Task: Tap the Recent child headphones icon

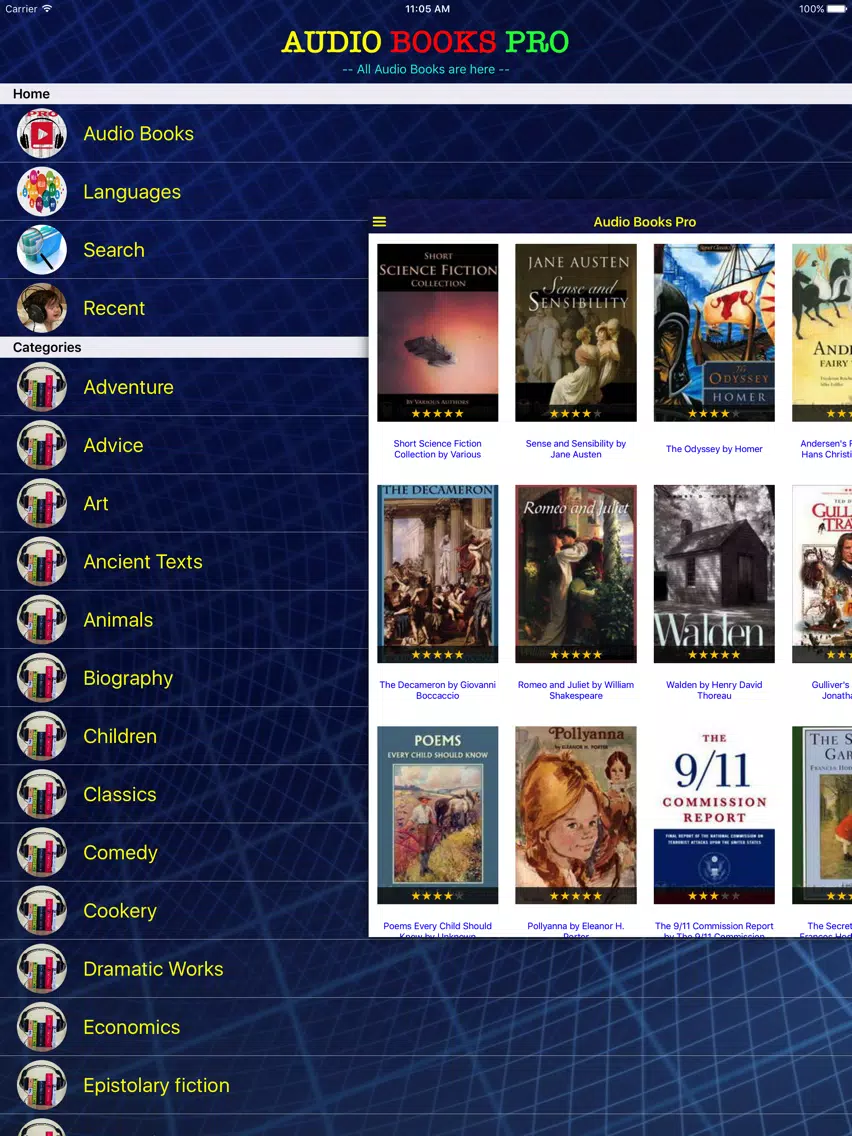Action: (x=42, y=308)
